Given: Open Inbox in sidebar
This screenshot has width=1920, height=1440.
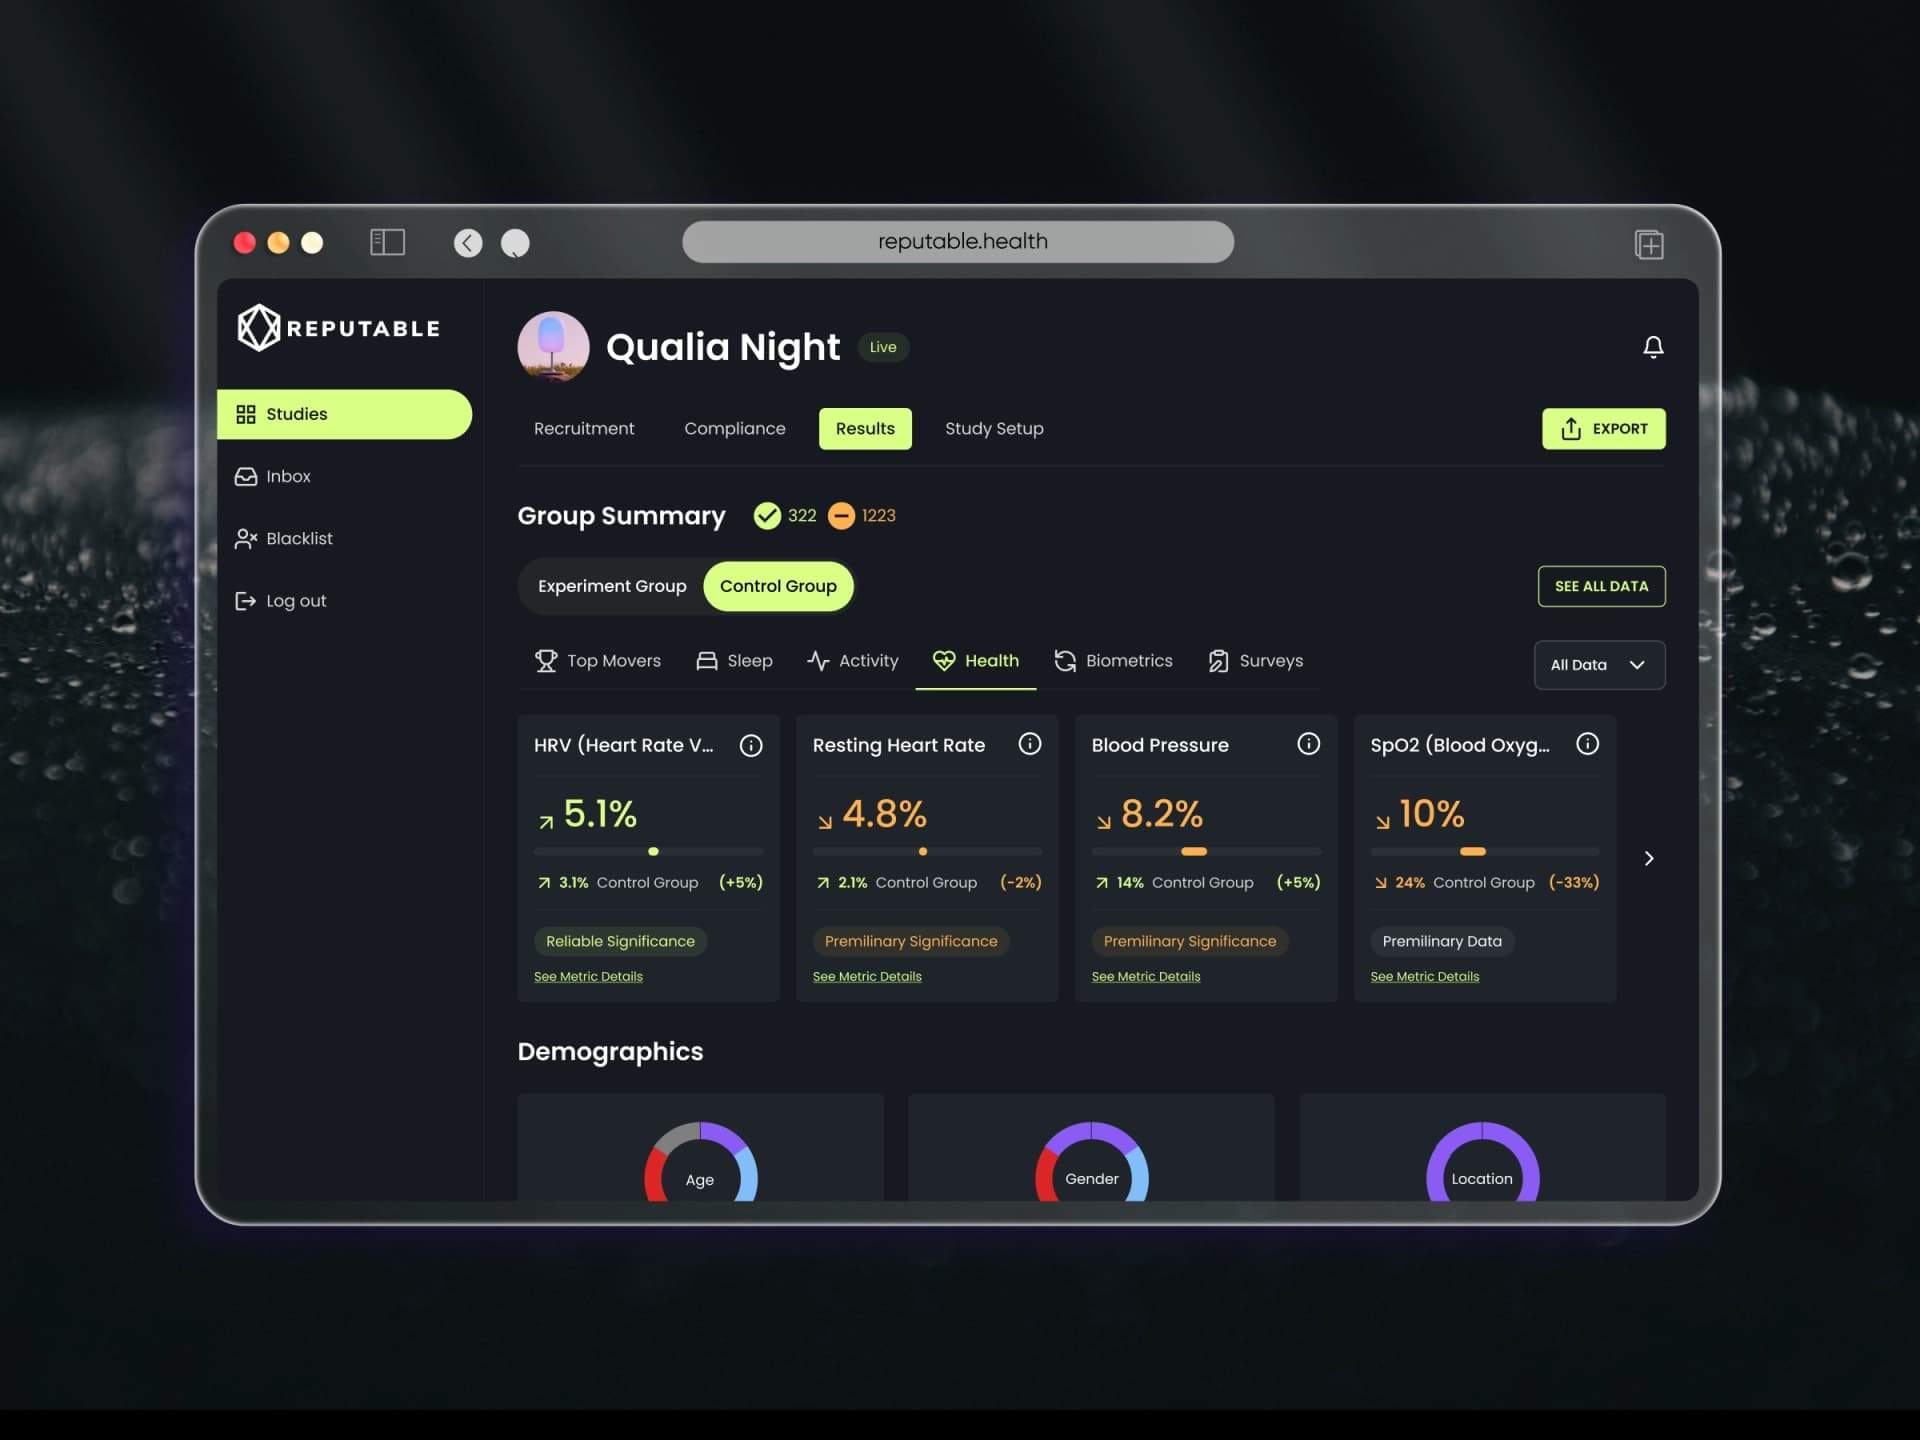Looking at the screenshot, I should (x=273, y=477).
